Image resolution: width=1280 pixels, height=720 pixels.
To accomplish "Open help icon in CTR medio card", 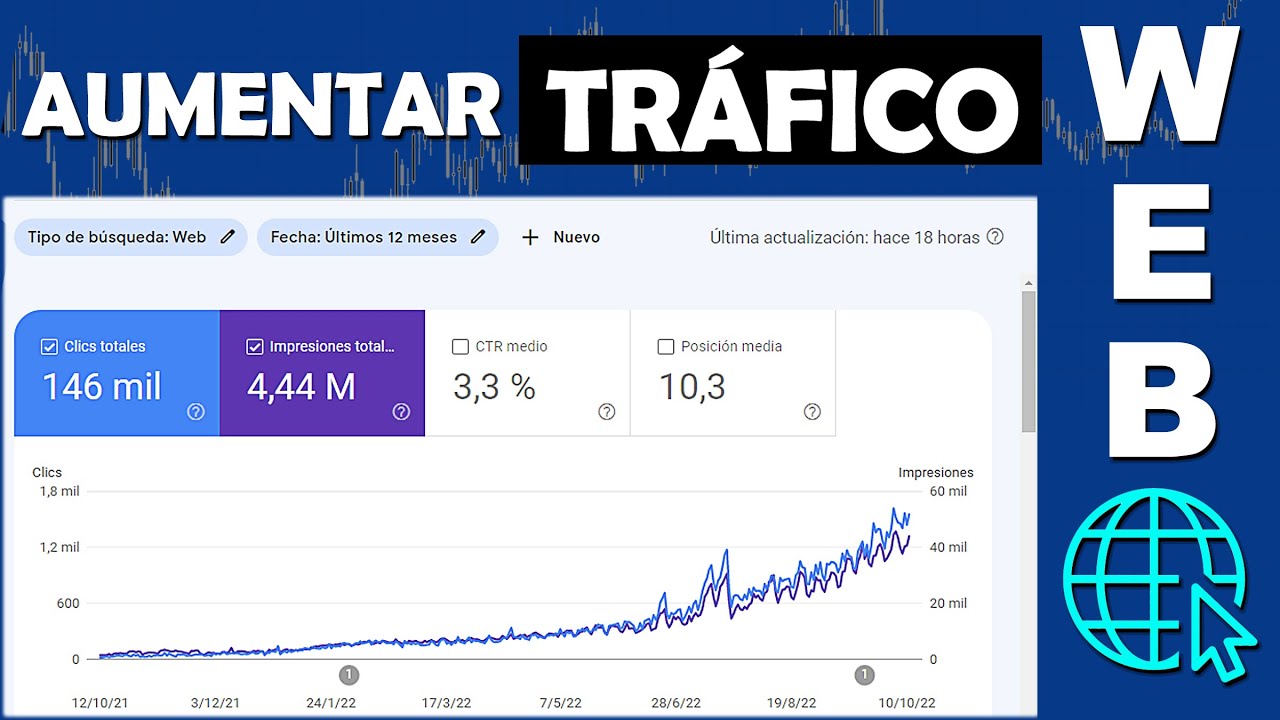I will [607, 412].
